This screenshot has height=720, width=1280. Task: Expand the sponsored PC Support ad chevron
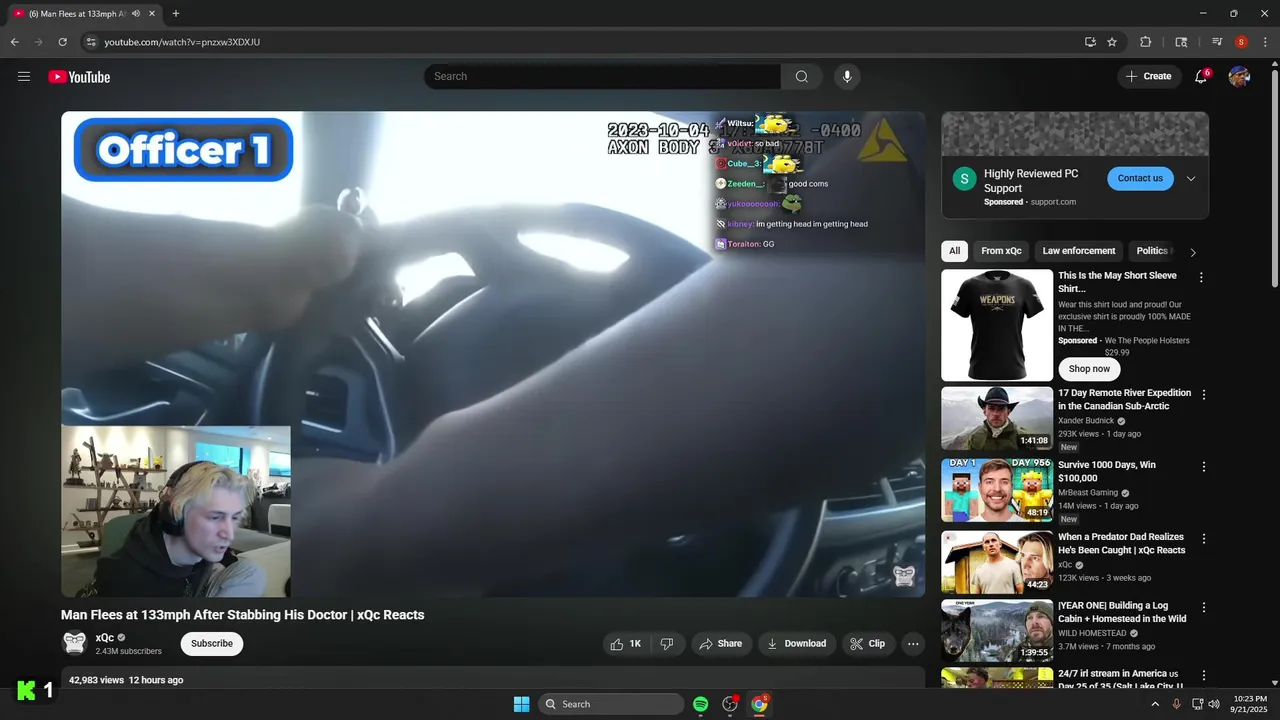tap(1191, 179)
